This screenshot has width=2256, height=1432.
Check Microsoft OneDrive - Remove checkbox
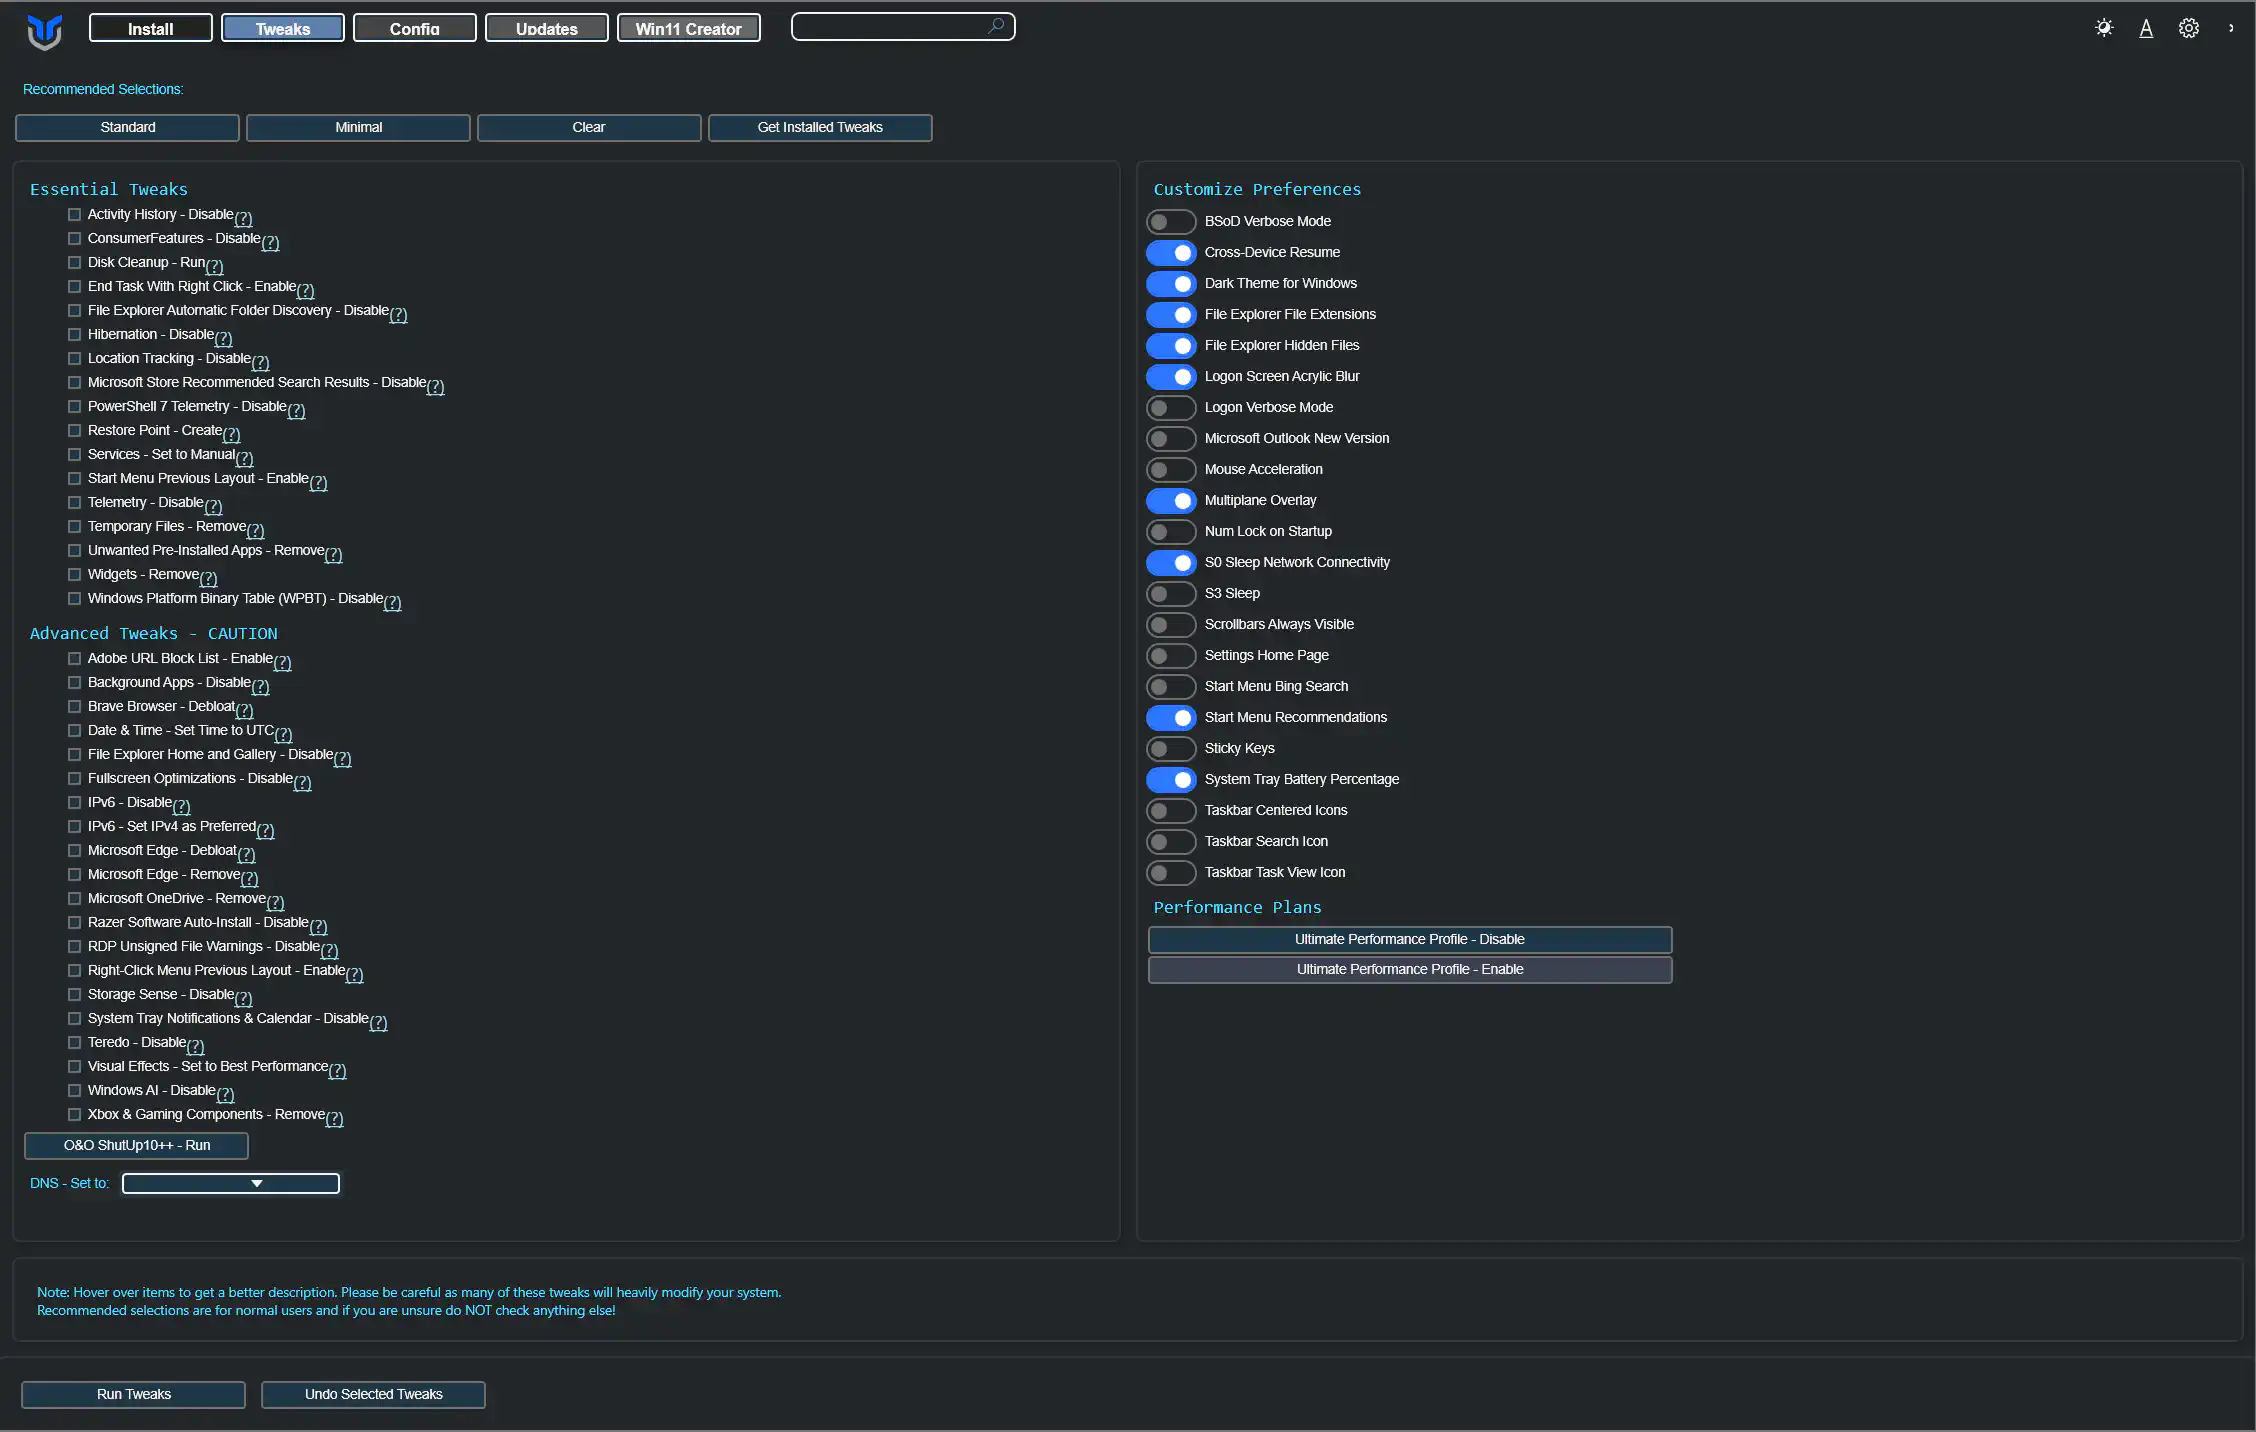click(74, 898)
